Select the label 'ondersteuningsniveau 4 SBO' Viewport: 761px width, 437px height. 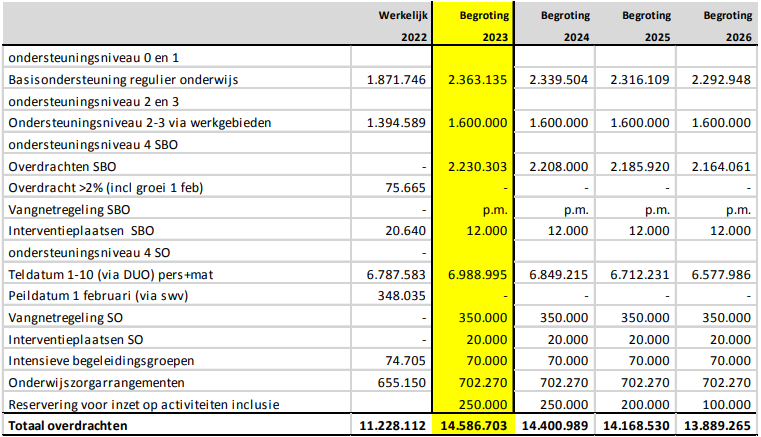pos(93,145)
